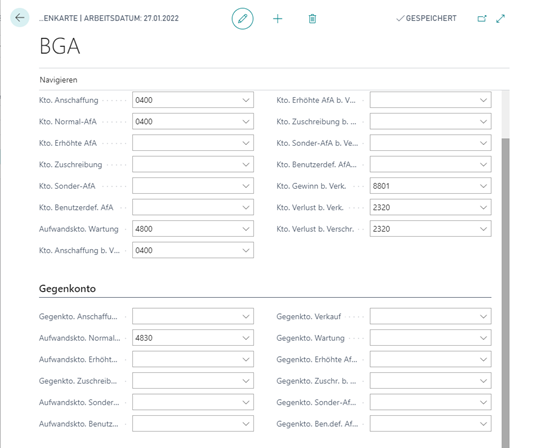Toggle full-screen expand arrows icon
Image resolution: width=548 pixels, height=448 pixels.
coord(500,19)
